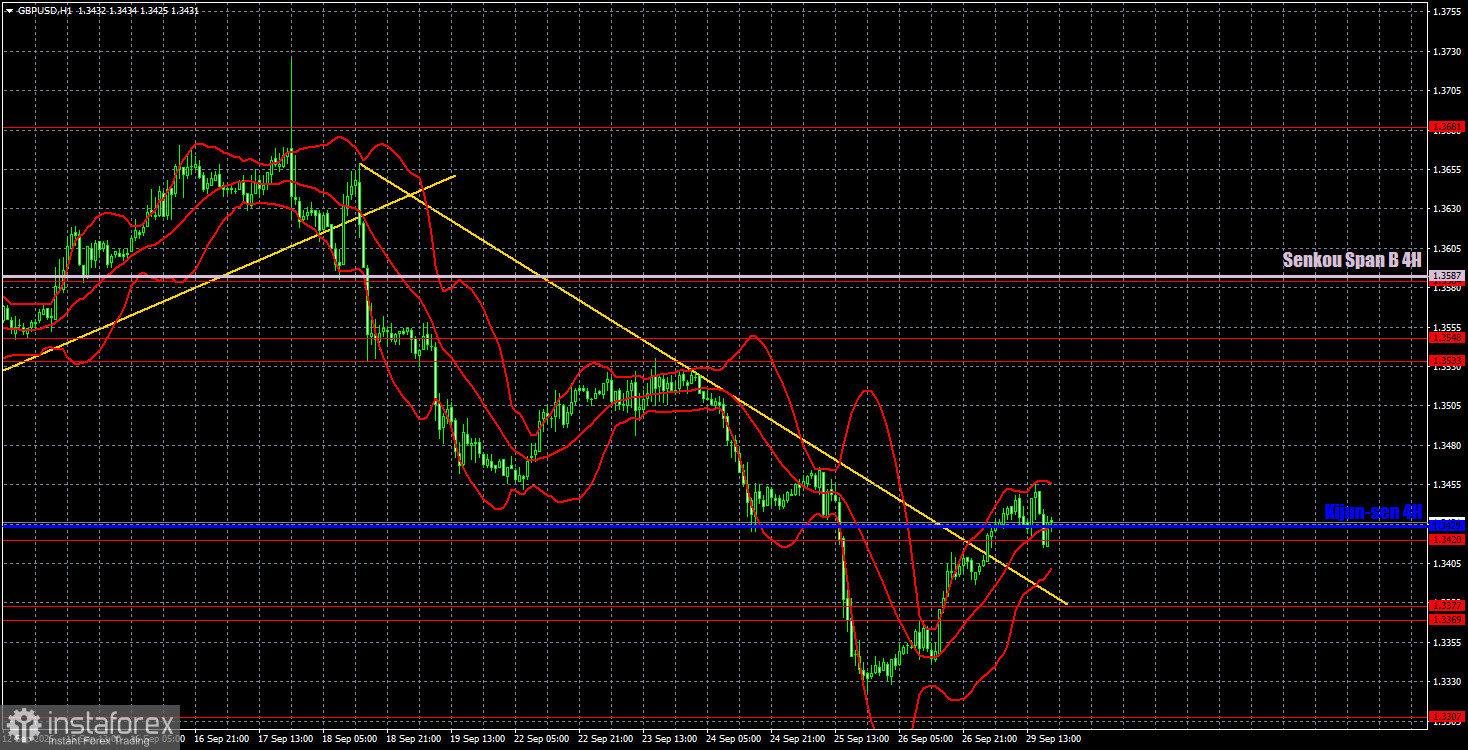
Task: Select the Senkou Span B 4H label
Action: point(1352,260)
